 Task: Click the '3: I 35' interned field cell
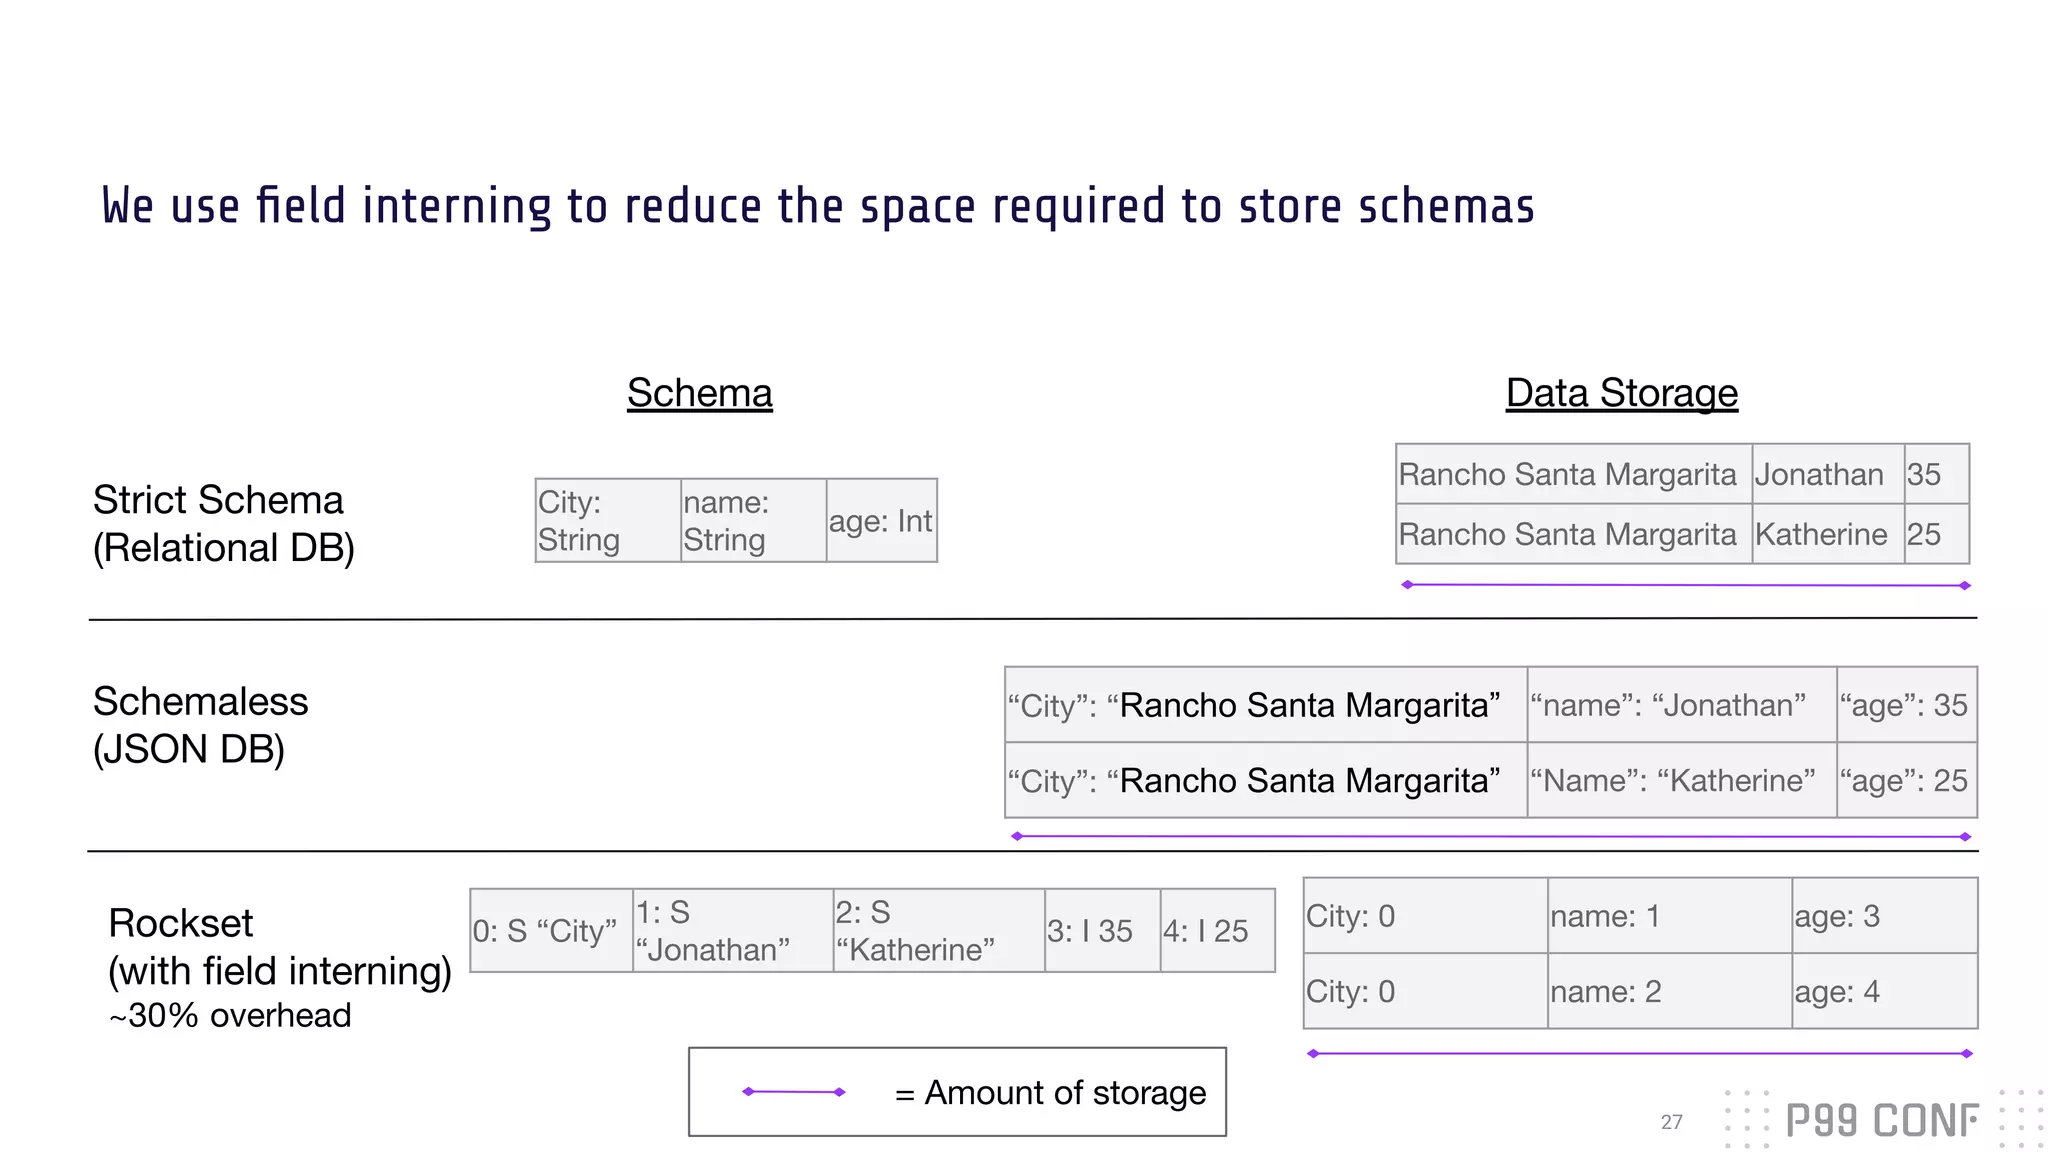[1103, 930]
